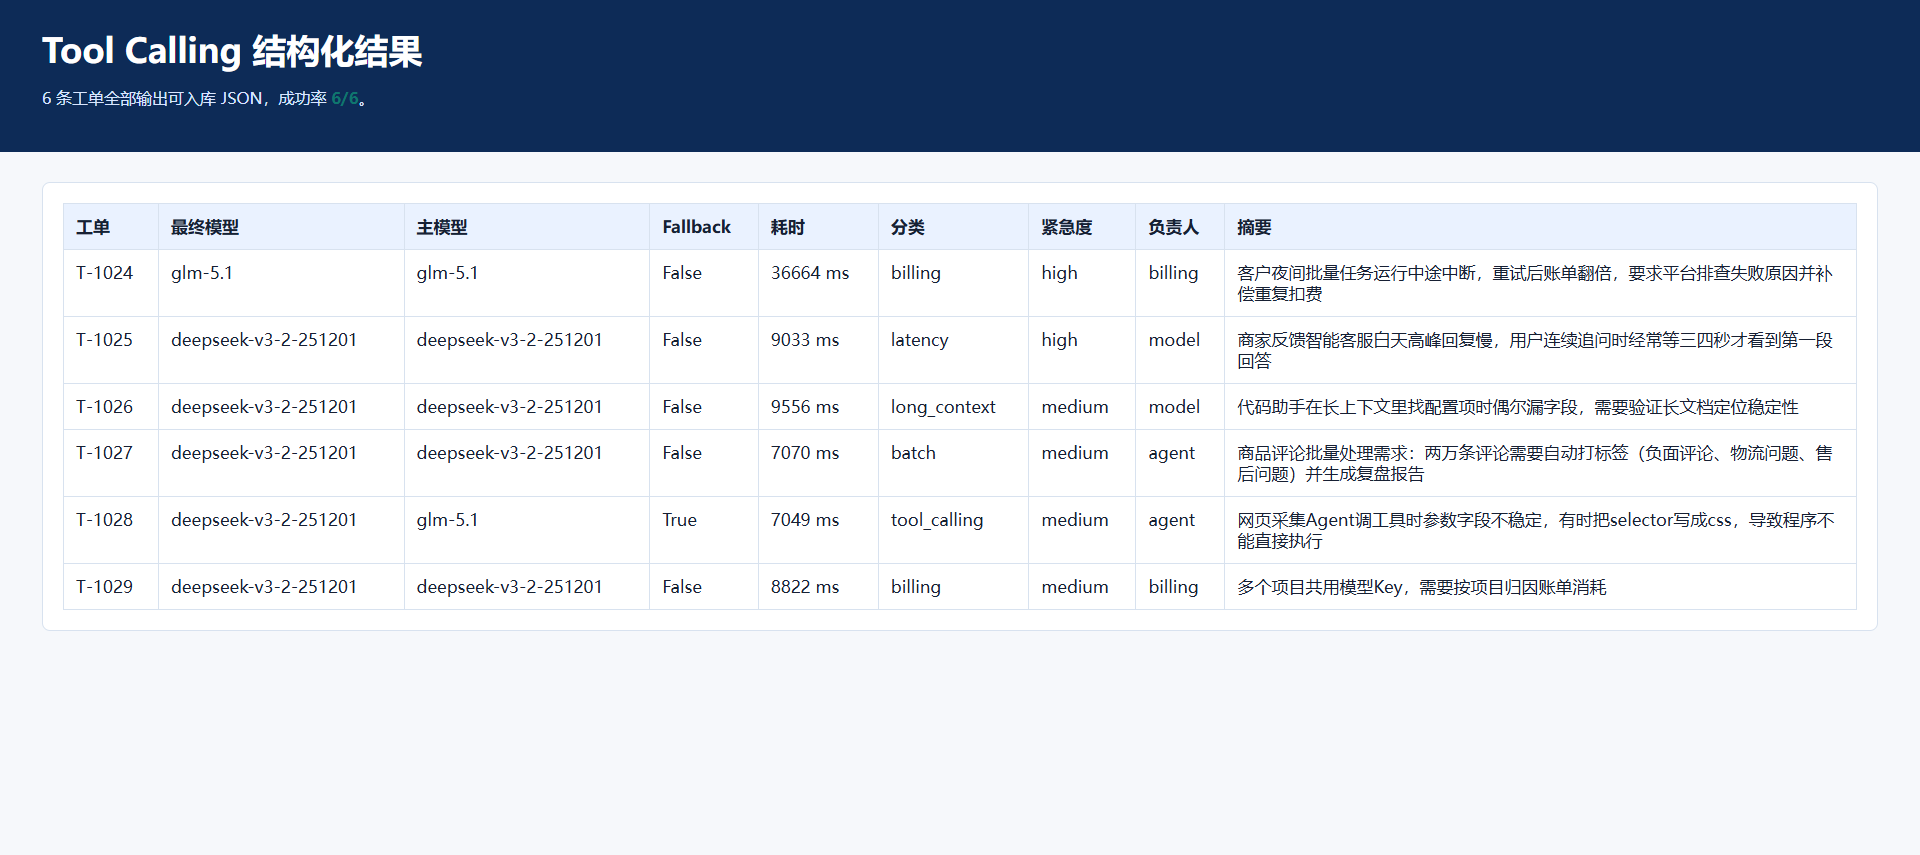Click main model 'deepseek-v3-2-251201' in row T-1029
The height and width of the screenshot is (855, 1920).
[x=510, y=587]
